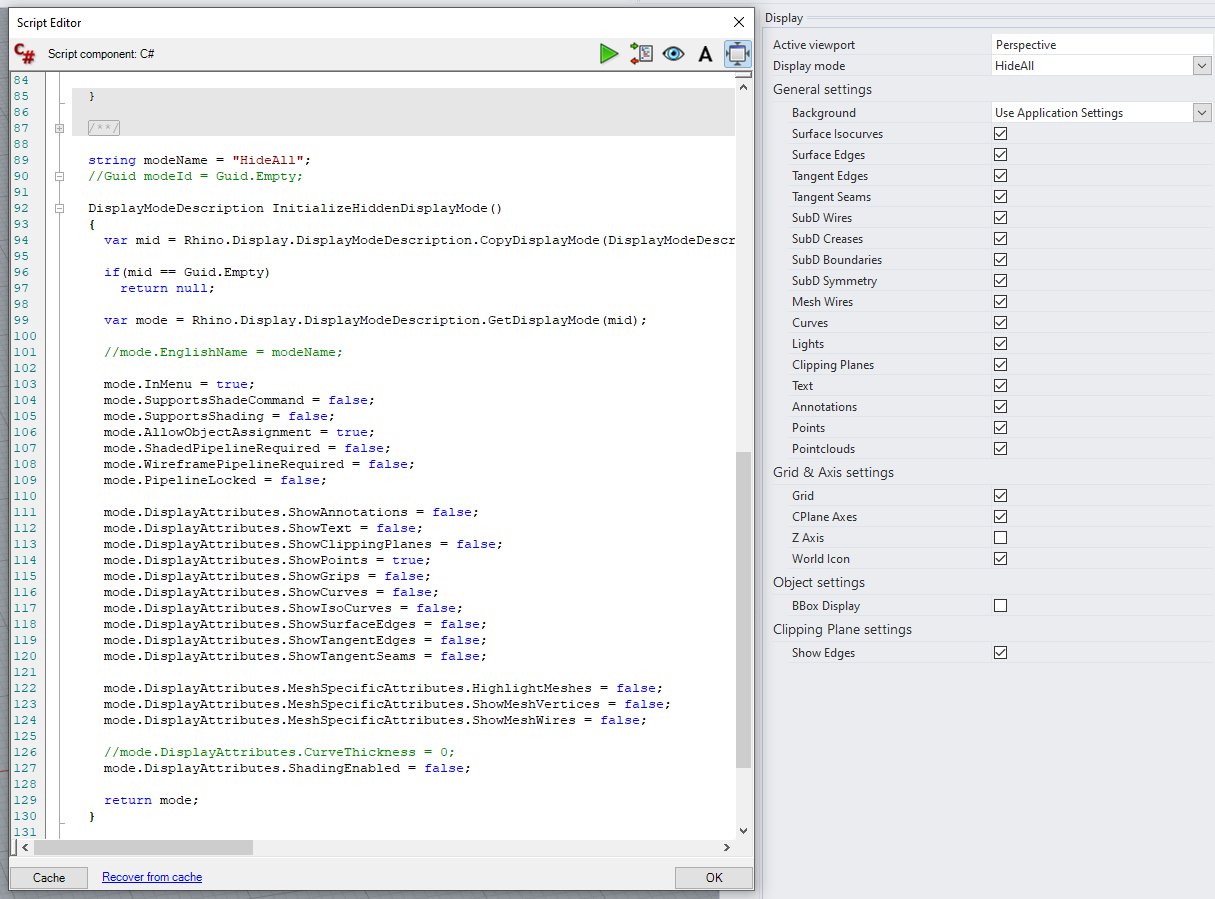Disable the SubD Wires checkbox

(x=1000, y=218)
